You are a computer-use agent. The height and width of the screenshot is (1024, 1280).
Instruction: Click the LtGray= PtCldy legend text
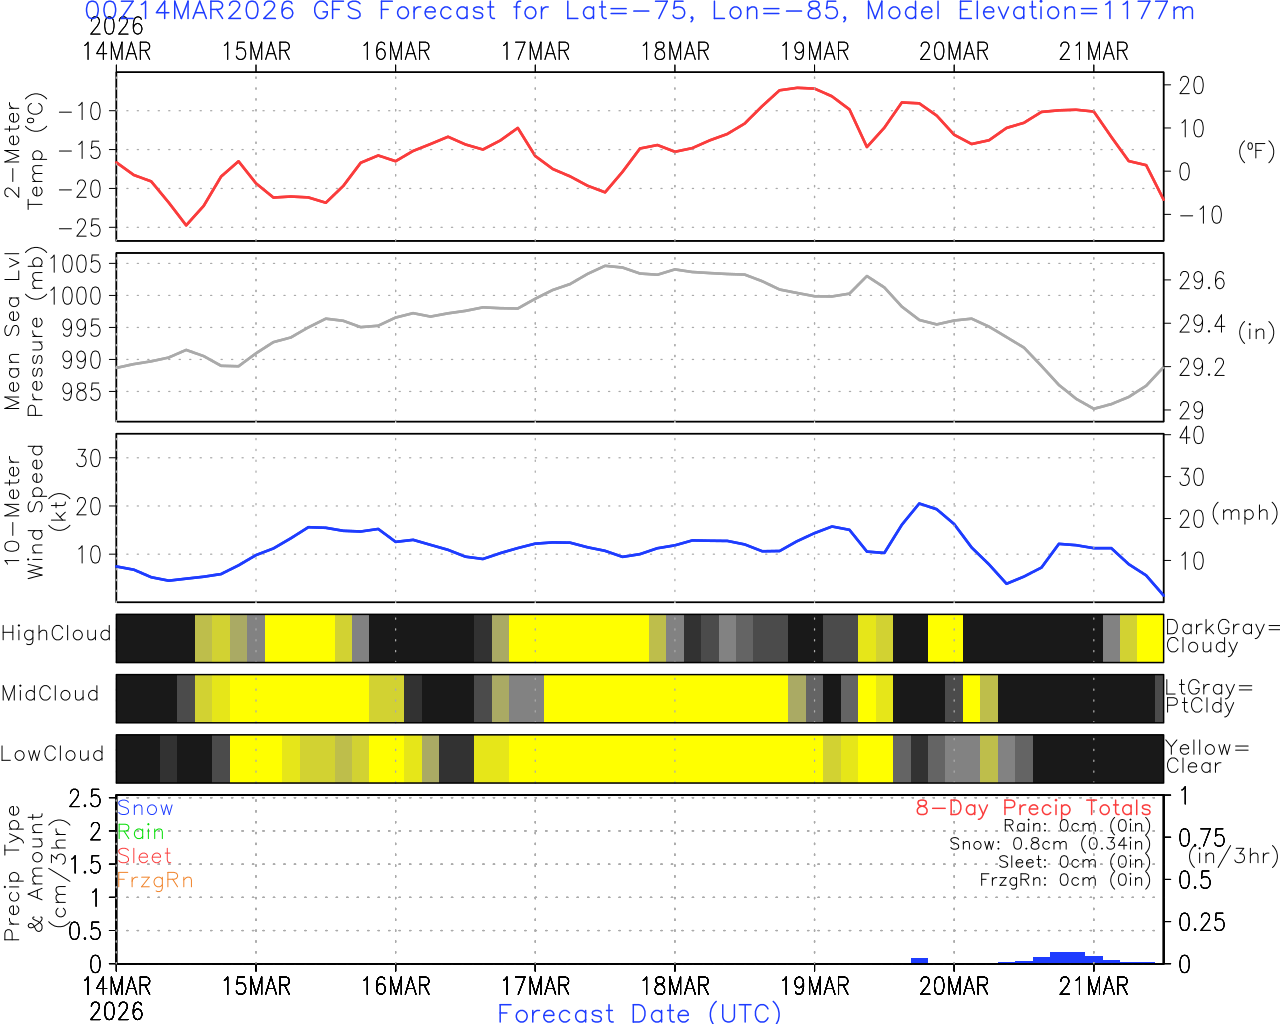[1208, 696]
